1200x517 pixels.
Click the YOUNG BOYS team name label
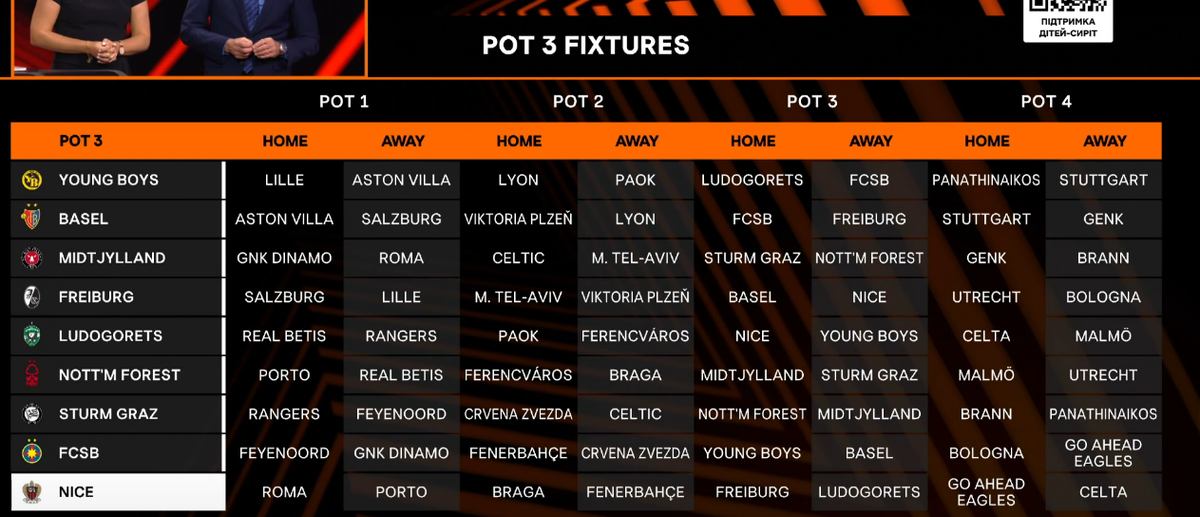(108, 180)
